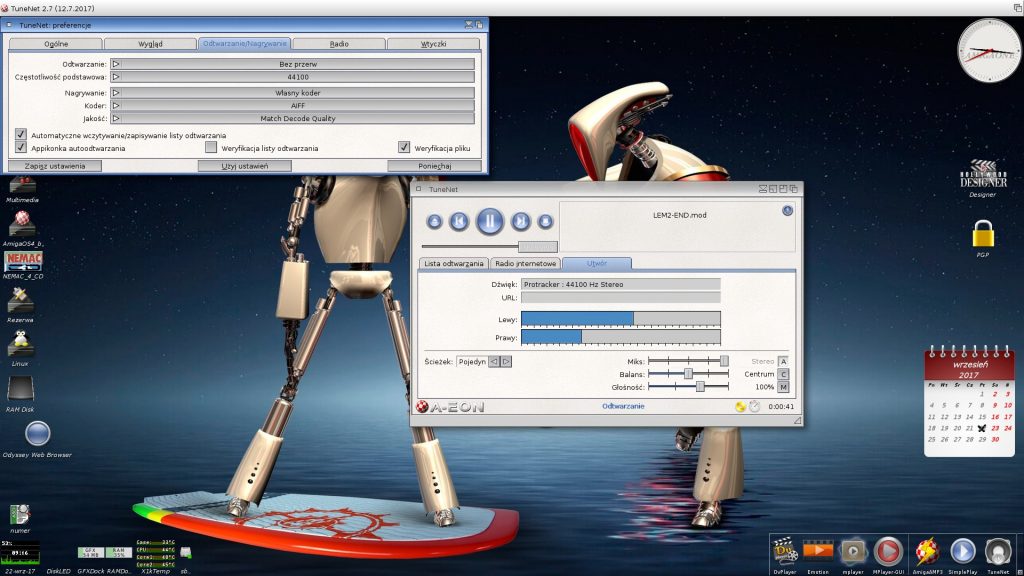Toggle the Stereo A button
1024x576 pixels.
(x=783, y=361)
